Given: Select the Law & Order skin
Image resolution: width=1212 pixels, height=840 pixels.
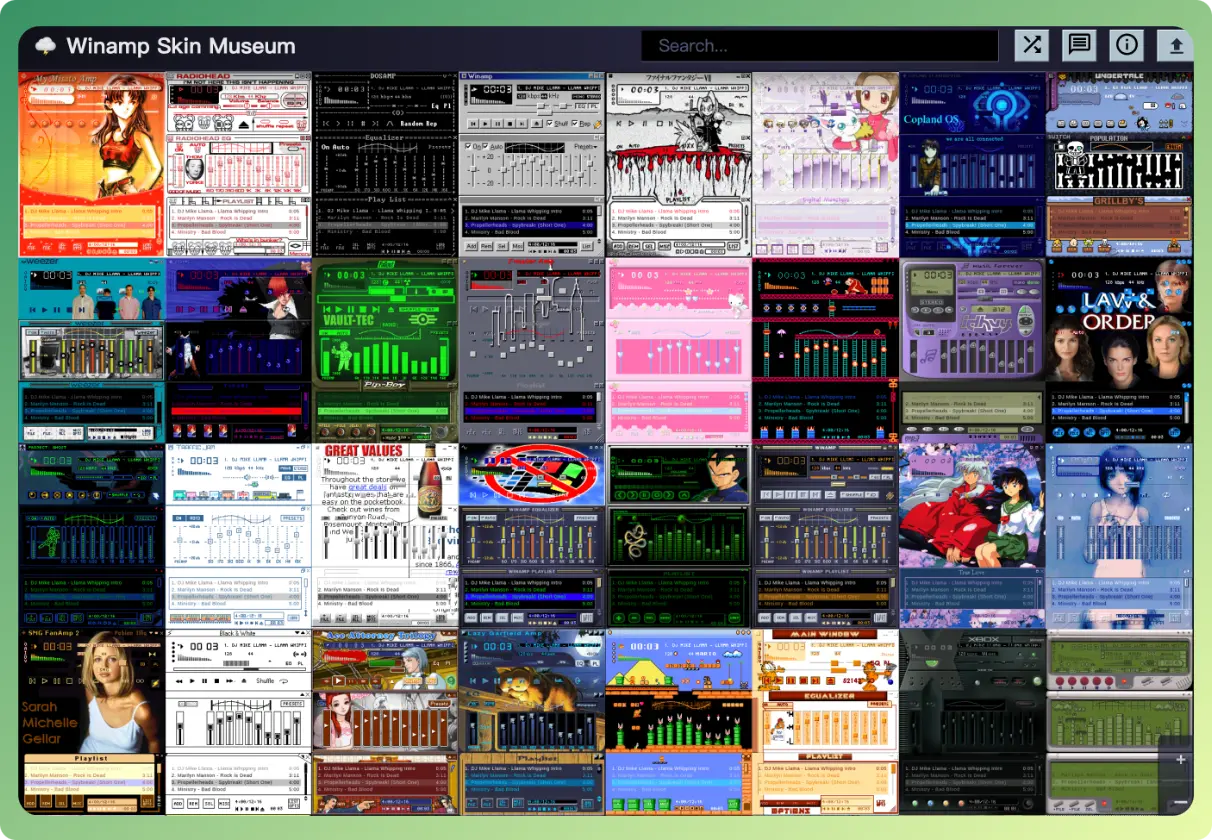Looking at the screenshot, I should point(1119,350).
